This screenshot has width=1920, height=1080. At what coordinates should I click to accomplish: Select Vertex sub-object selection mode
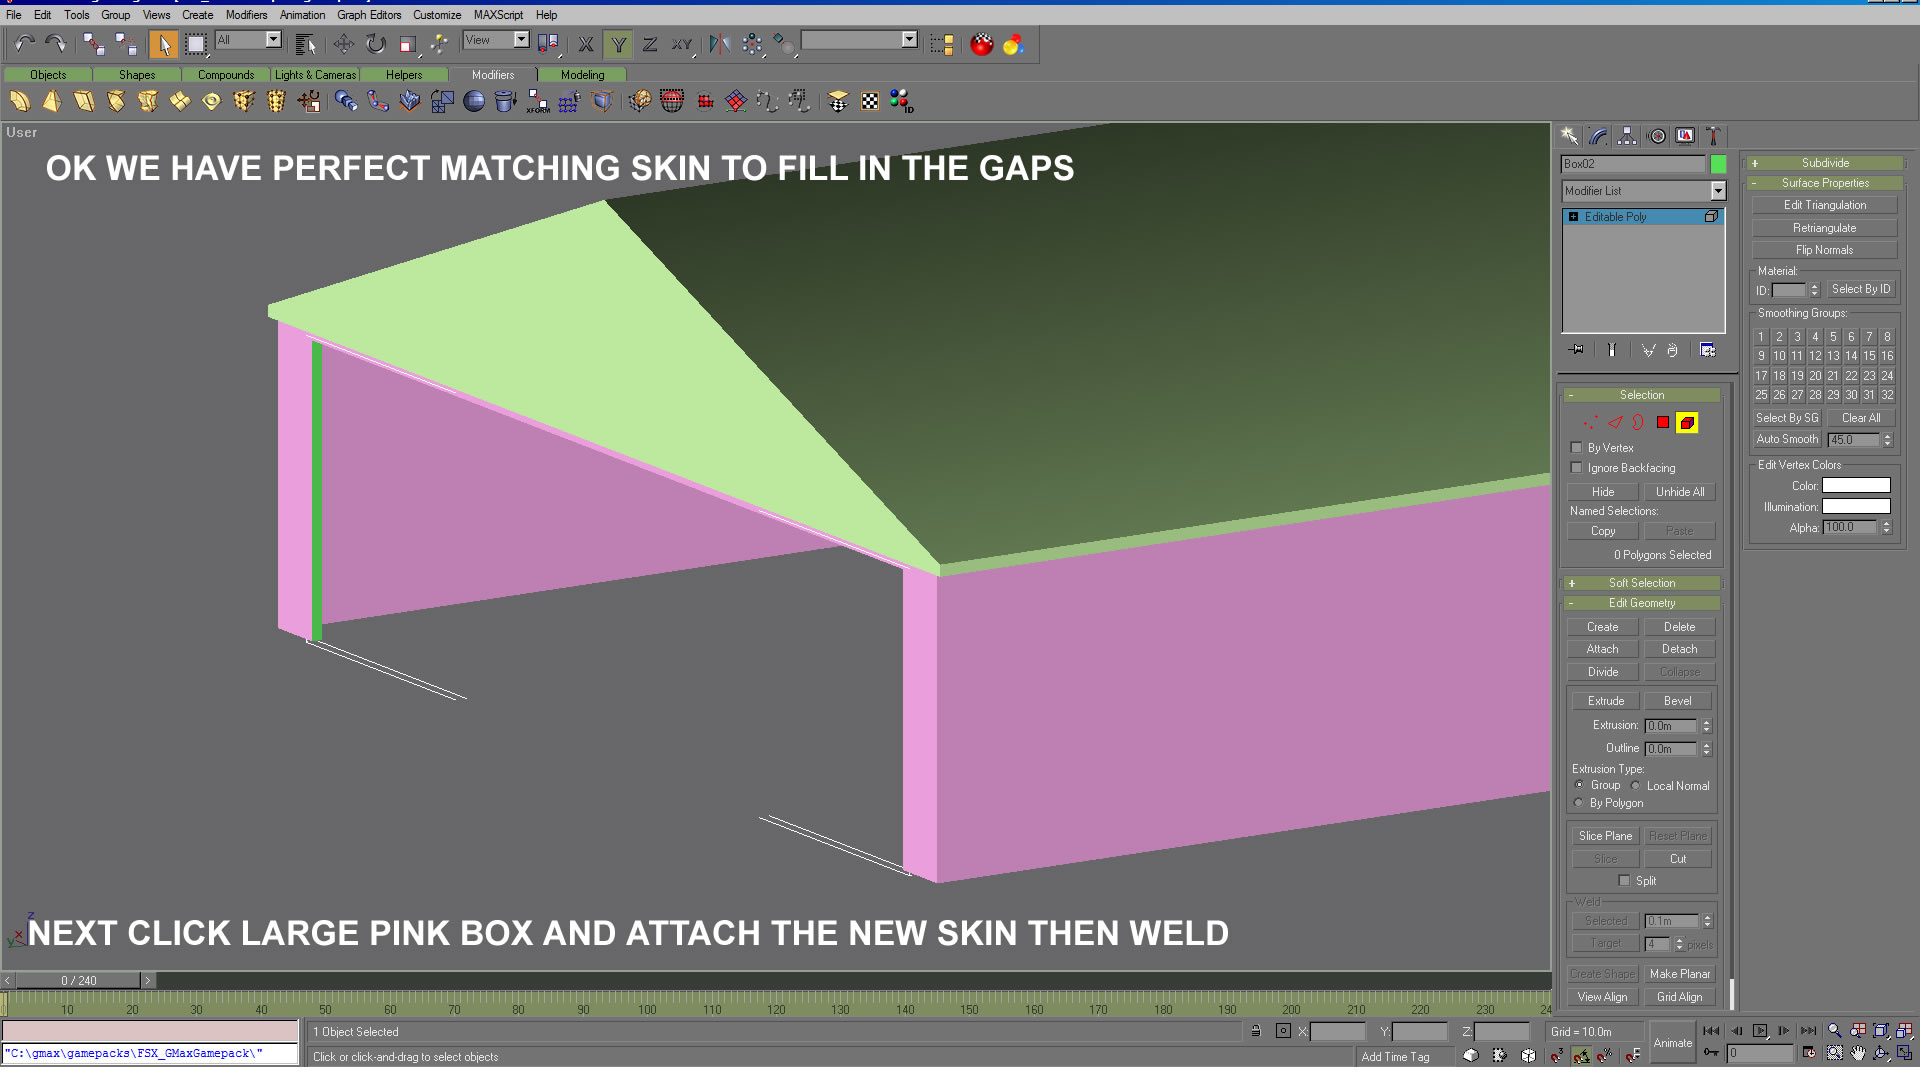click(x=1590, y=423)
